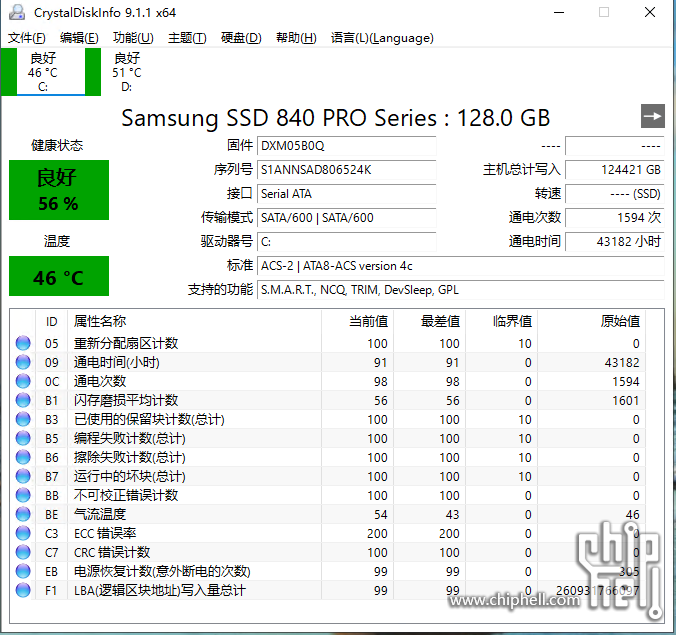Open the 帮助(H) menu
Viewport: 676px width, 635px height.
pyautogui.click(x=296, y=38)
